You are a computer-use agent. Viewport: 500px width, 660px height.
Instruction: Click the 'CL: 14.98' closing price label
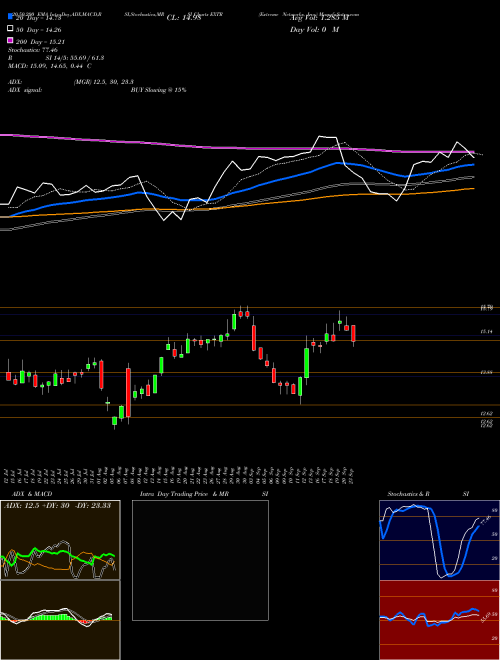[x=184, y=18]
